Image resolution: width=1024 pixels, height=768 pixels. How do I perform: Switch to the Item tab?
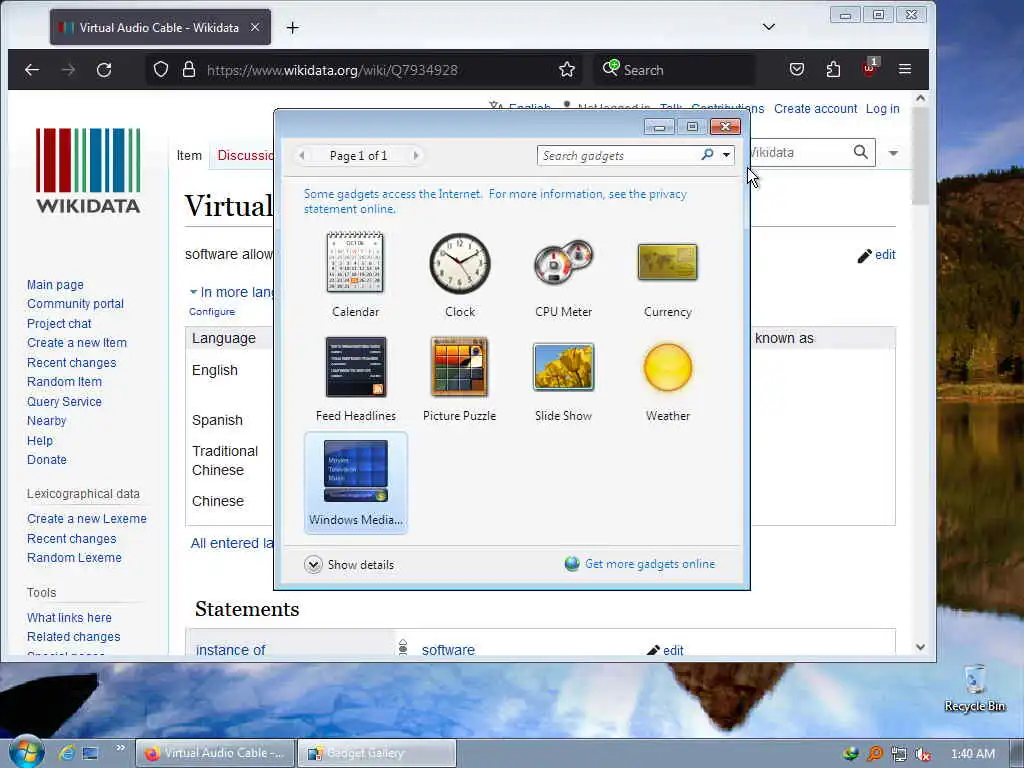(189, 155)
